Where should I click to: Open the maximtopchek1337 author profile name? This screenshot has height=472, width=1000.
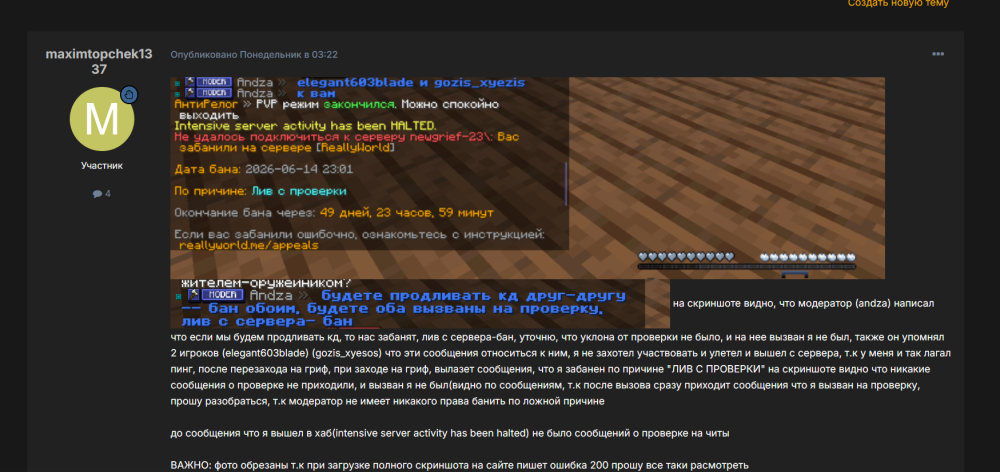99,61
